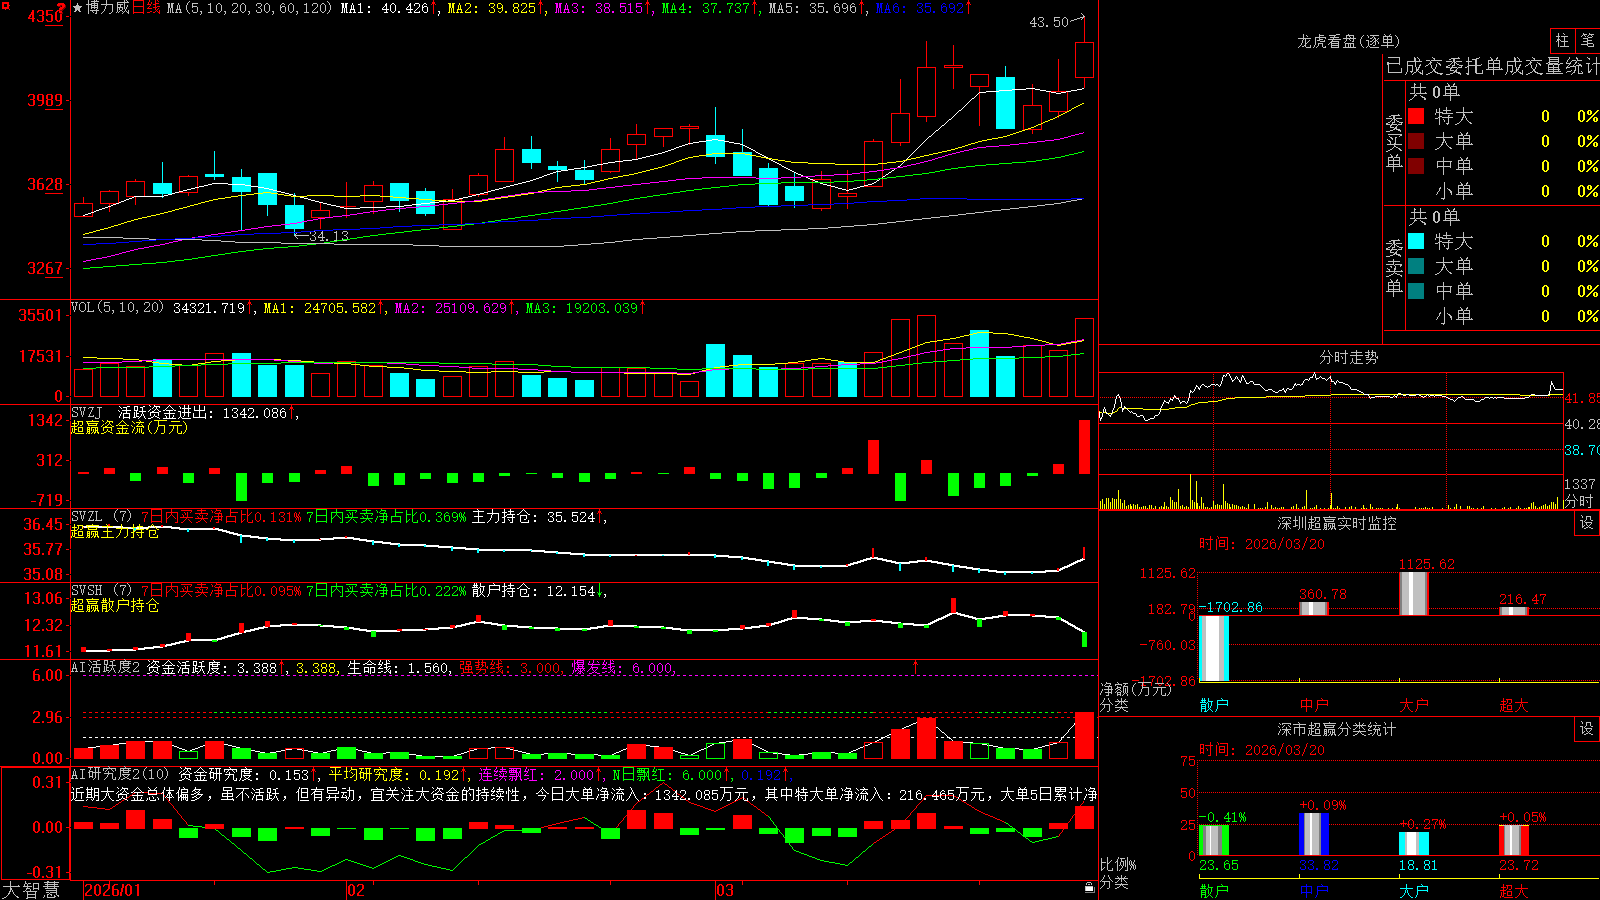Open the MA(5,10,20,30,60,120) indicator parameters
The width and height of the screenshot is (1600, 900).
click(x=248, y=8)
